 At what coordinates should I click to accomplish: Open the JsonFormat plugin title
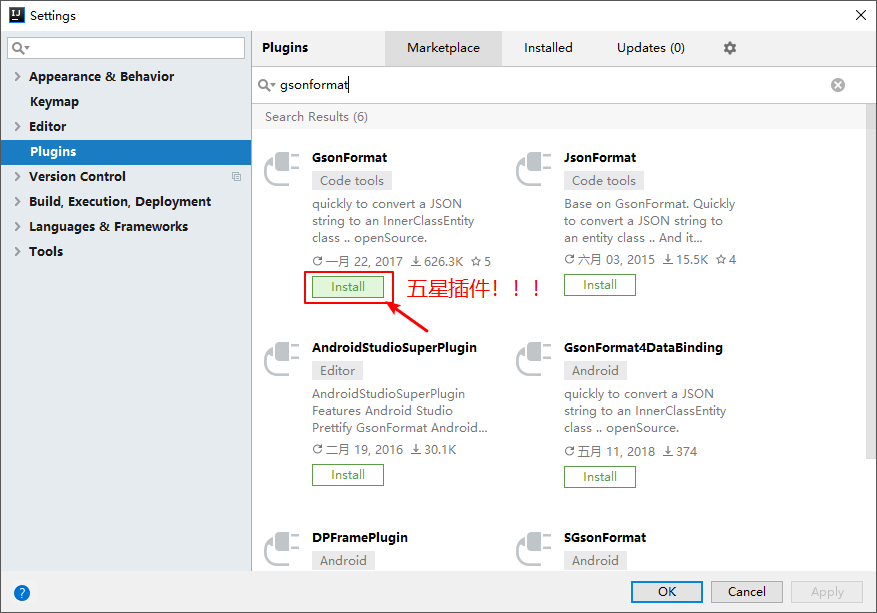pos(600,158)
